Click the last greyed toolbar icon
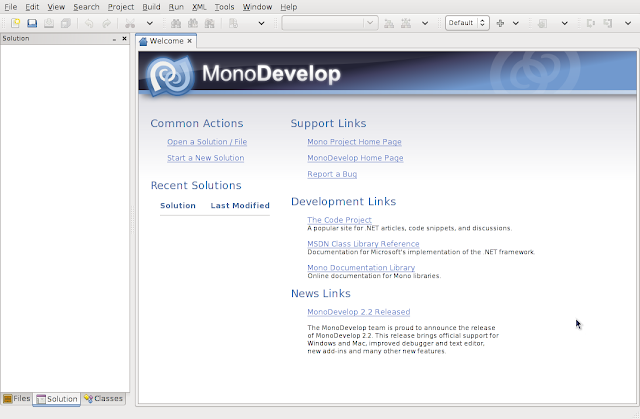Screen dimensions: 640x419 pos(608,23)
